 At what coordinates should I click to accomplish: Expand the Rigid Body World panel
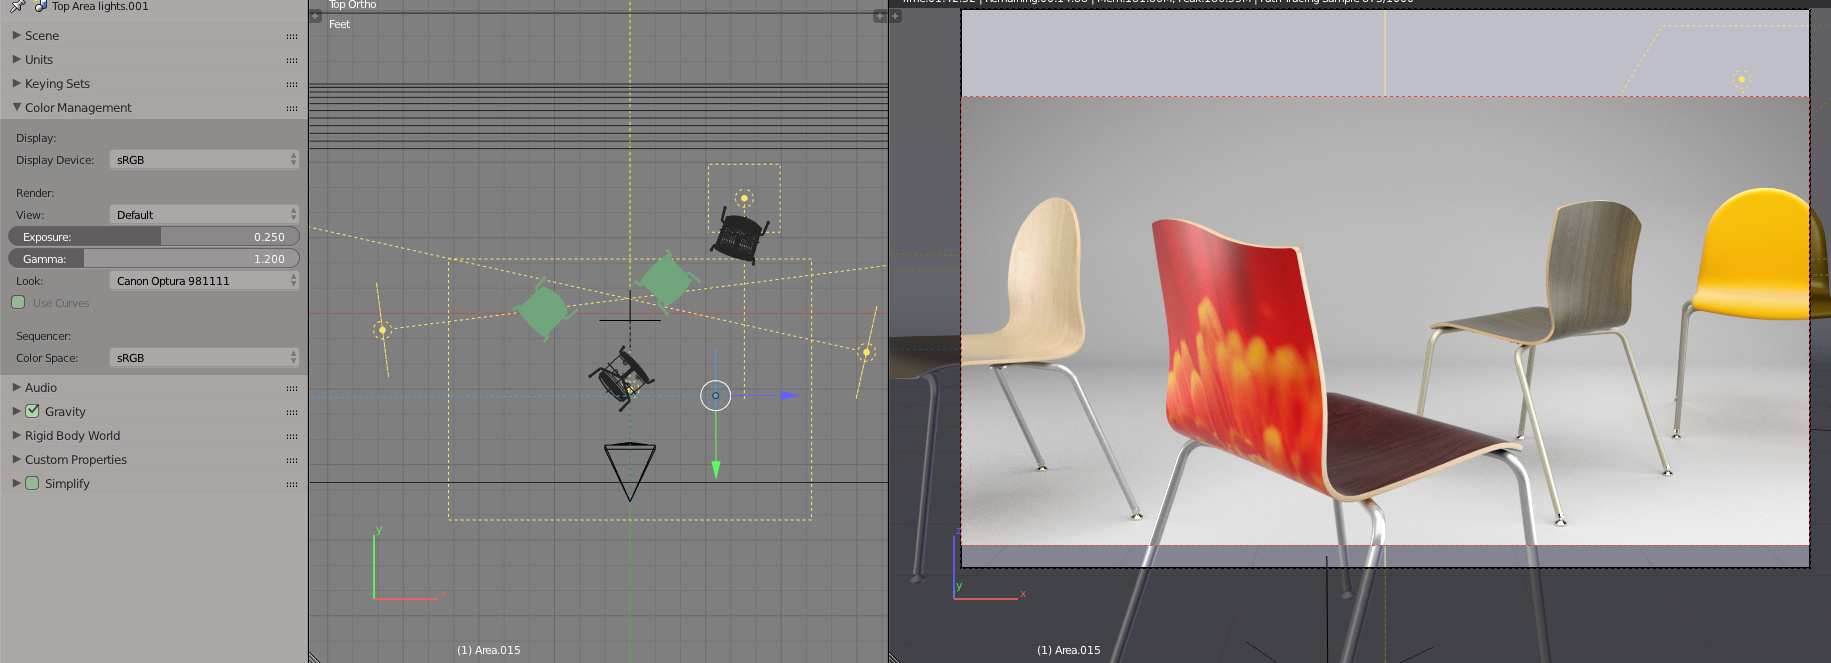point(16,435)
